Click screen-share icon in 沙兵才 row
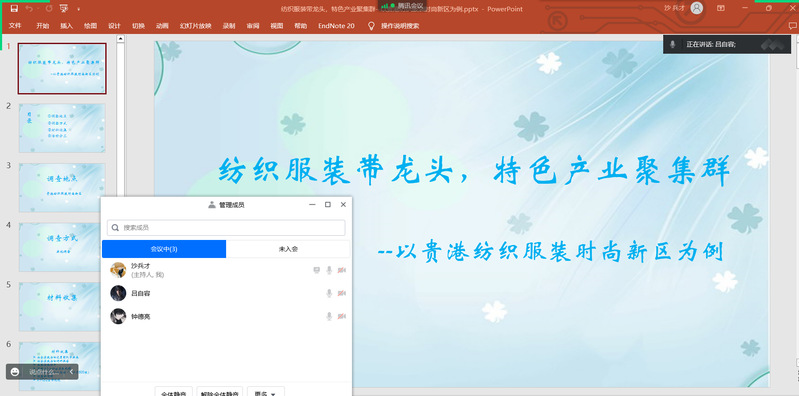Viewport: 799px width, 396px height. click(316, 270)
